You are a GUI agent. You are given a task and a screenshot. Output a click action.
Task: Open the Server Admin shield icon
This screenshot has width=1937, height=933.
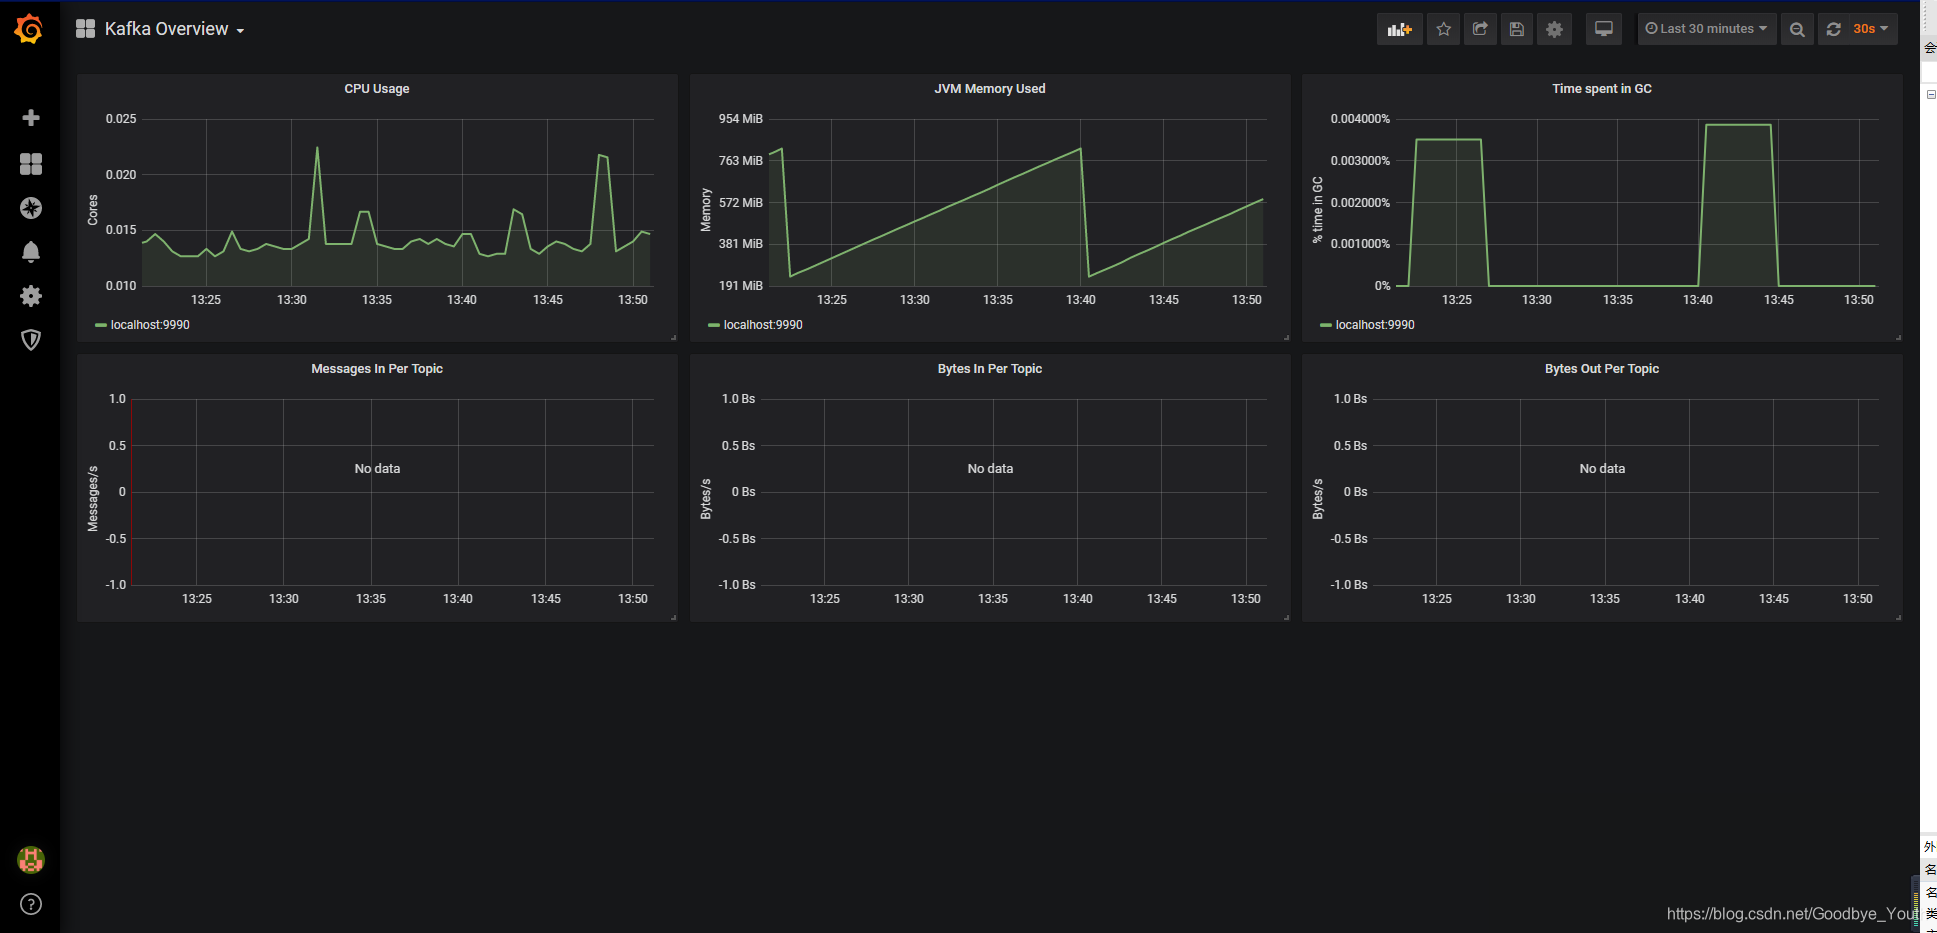click(x=31, y=340)
